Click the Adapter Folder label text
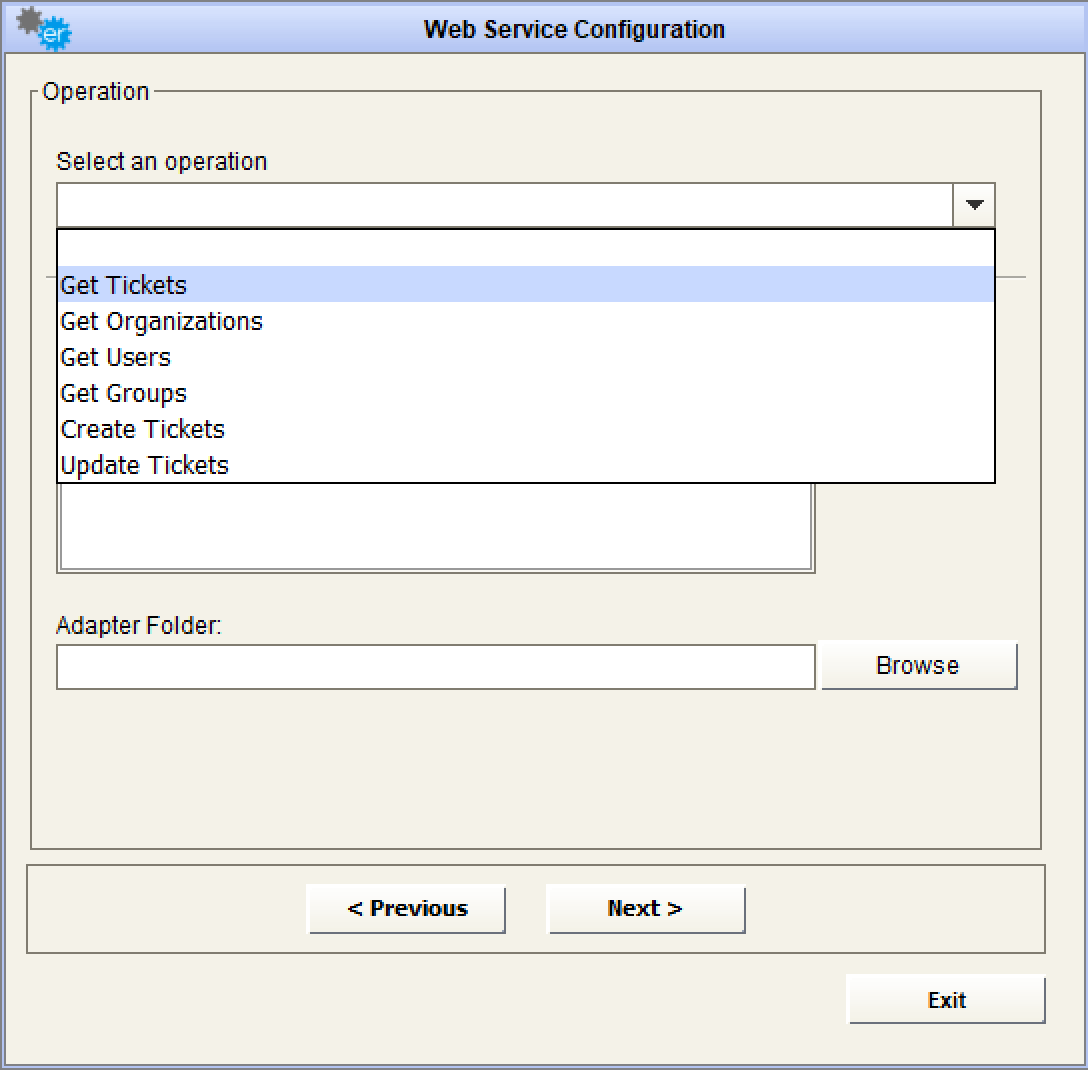Image resolution: width=1088 pixels, height=1070 pixels. click(139, 626)
